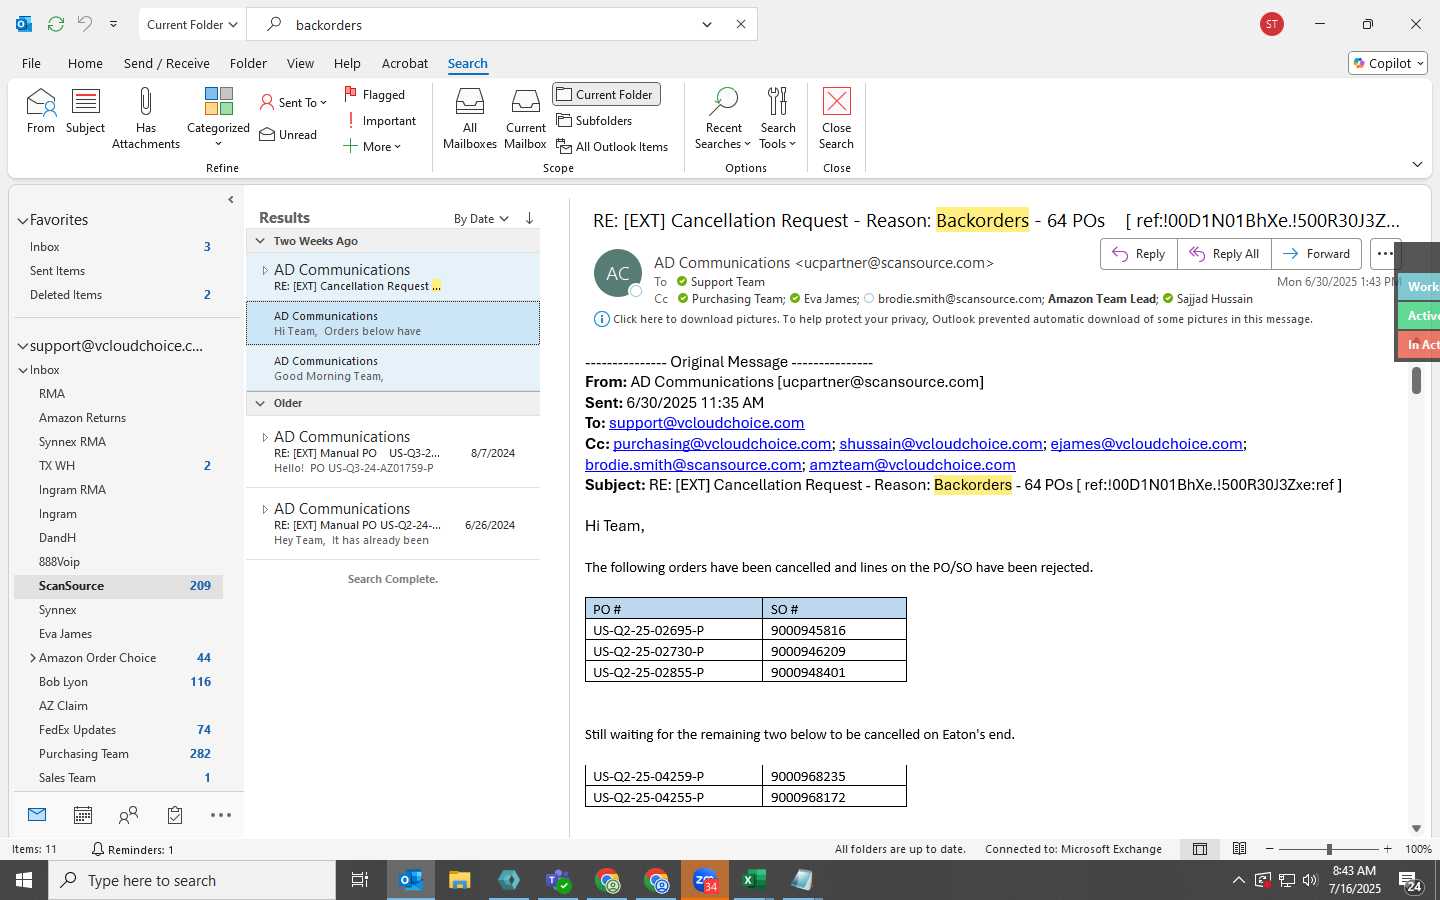Open the Folder tab
The height and width of the screenshot is (900, 1440).
tap(248, 63)
